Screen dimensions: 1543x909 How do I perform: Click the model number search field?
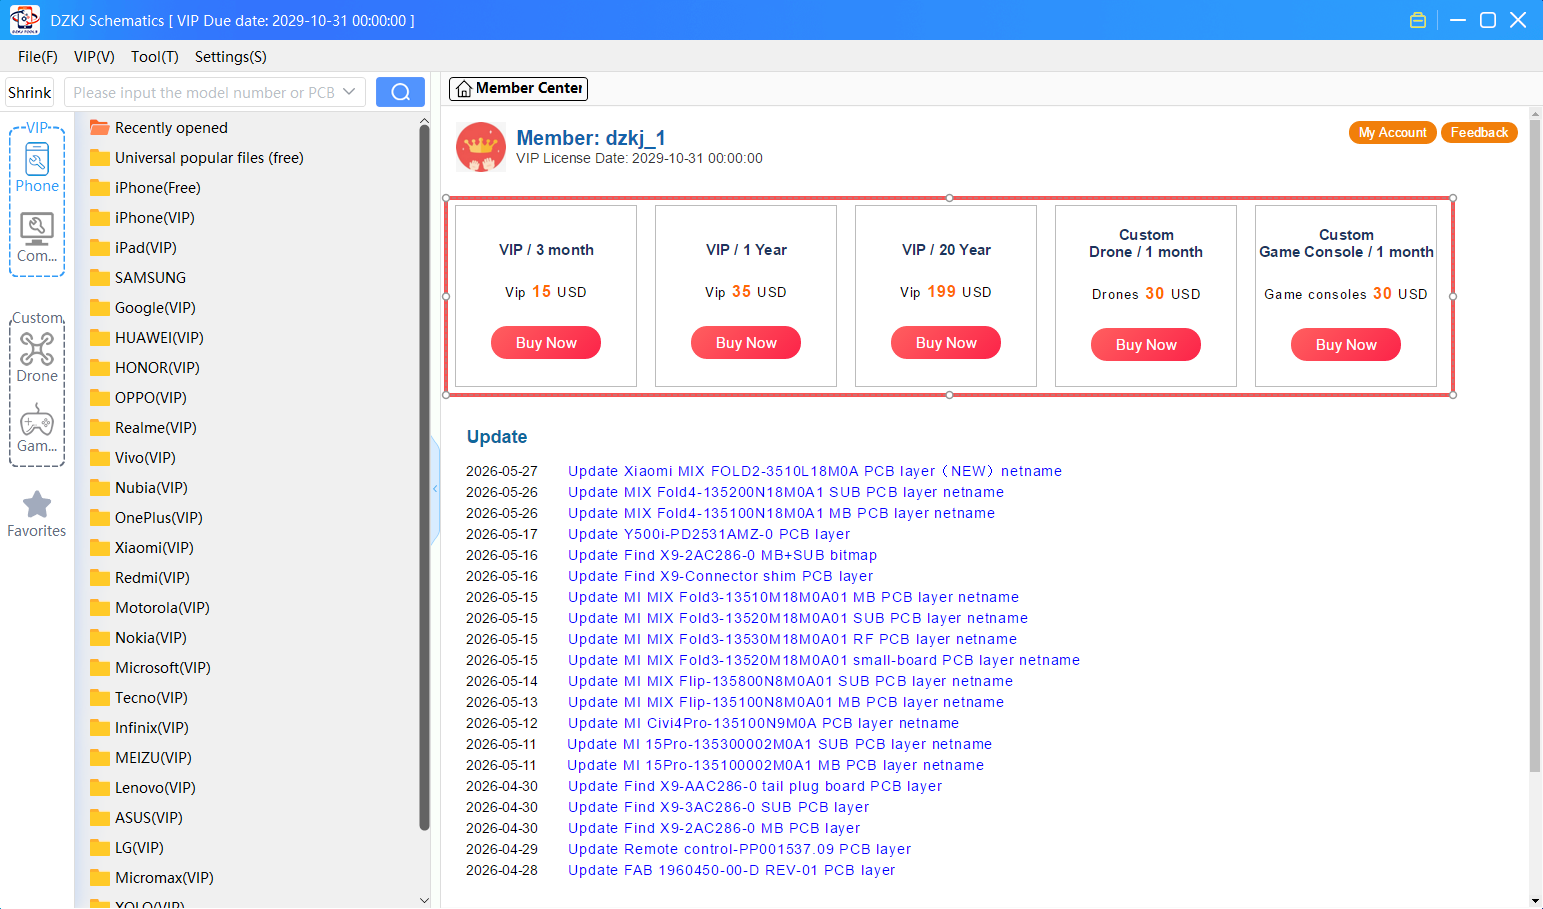(x=204, y=92)
